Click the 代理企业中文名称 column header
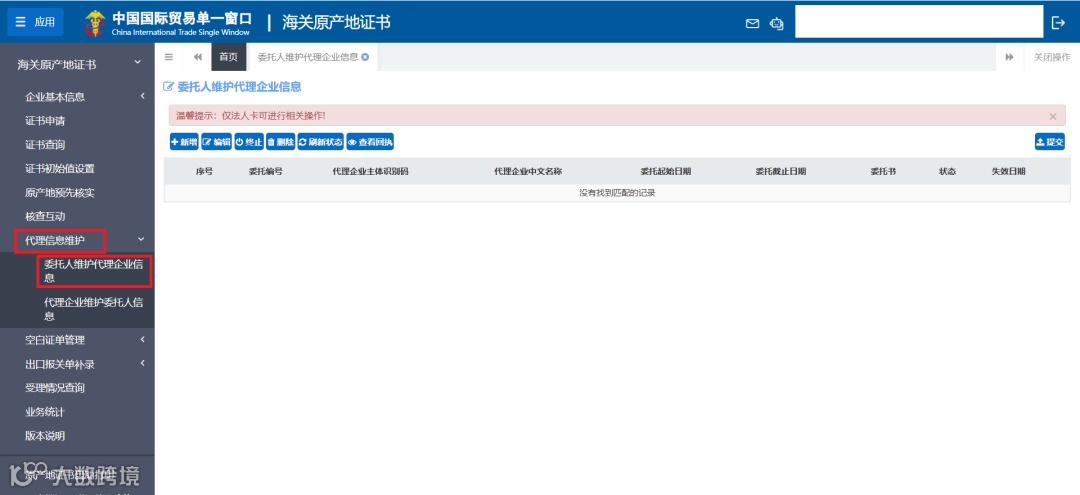Screen dimensions: 1080x495 click(x=528, y=171)
